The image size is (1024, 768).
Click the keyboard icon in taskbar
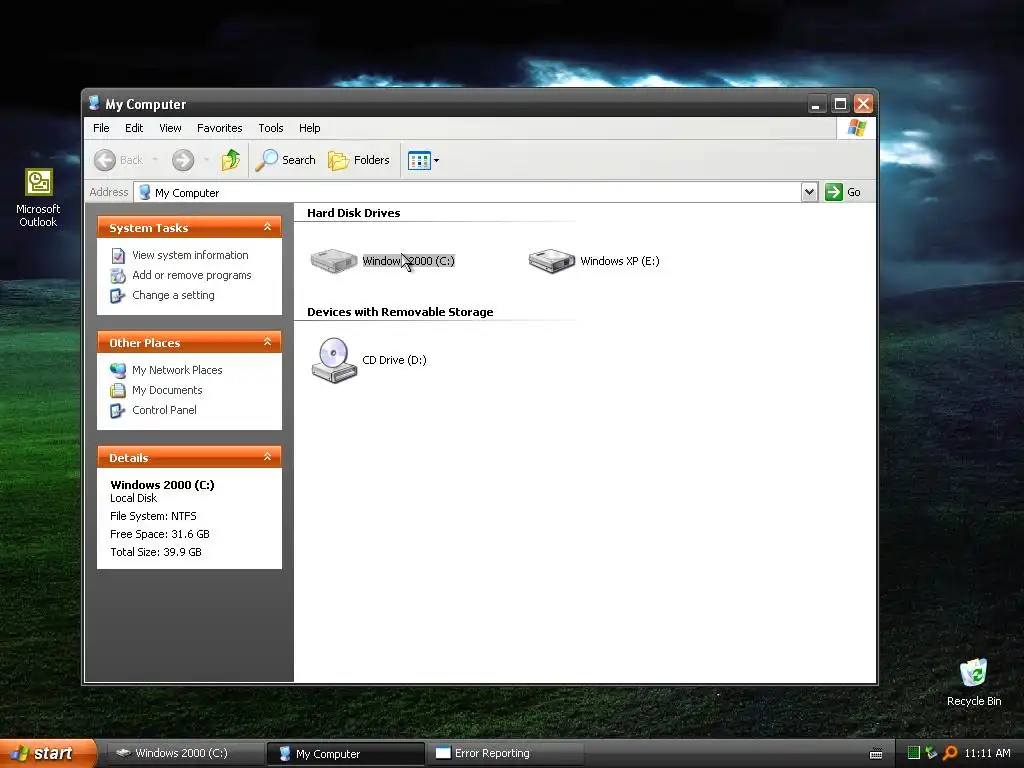coord(876,754)
